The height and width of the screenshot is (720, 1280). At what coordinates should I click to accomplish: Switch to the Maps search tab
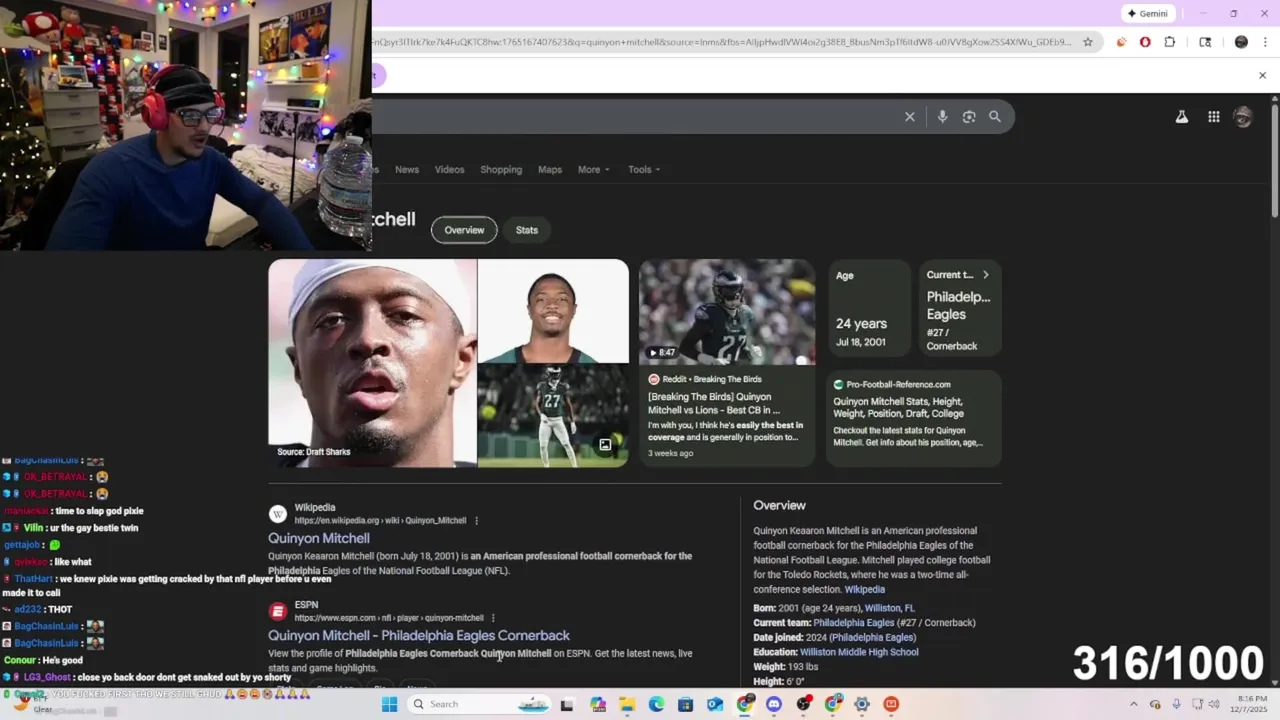[x=550, y=169]
